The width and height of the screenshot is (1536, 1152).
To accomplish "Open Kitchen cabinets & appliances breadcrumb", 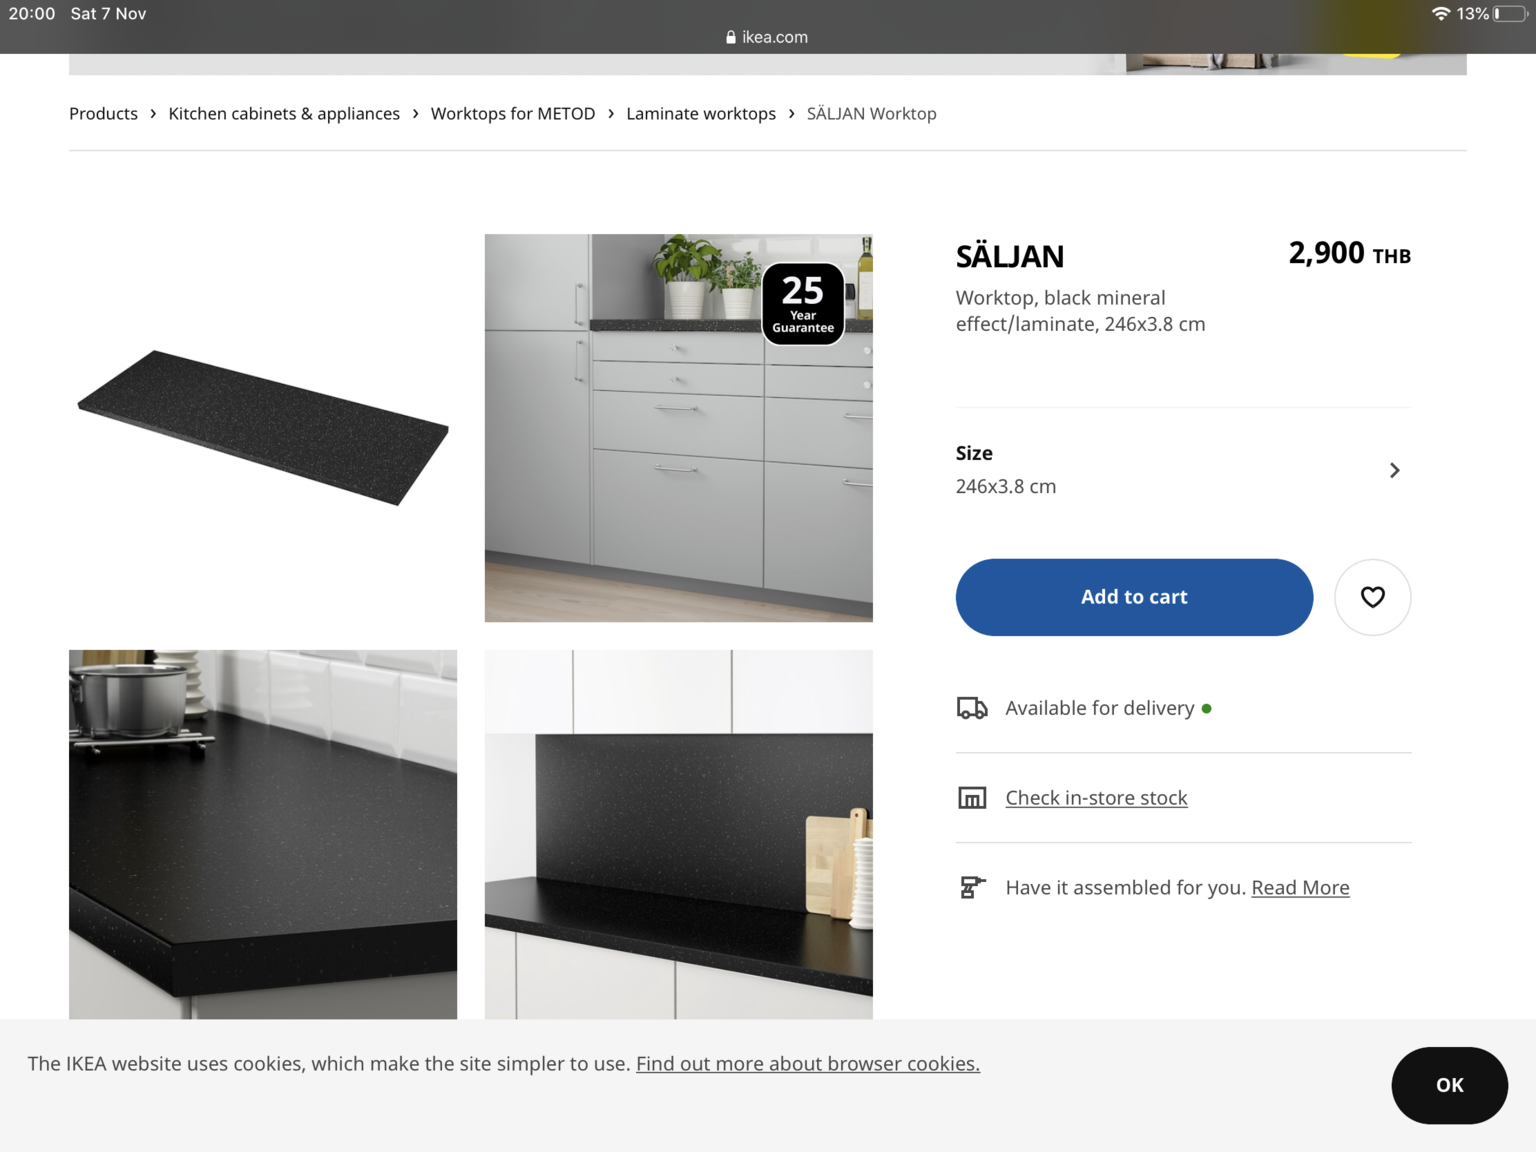I will point(284,114).
